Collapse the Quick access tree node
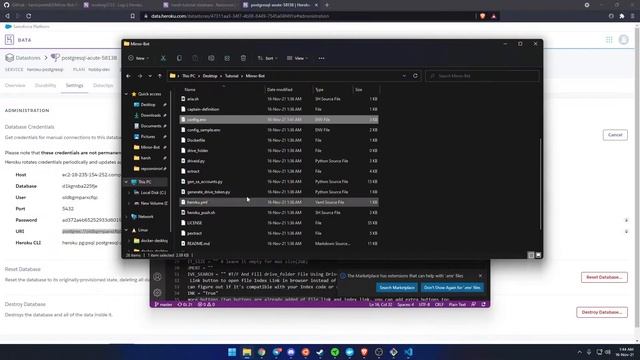This screenshot has height=360, width=640. point(126,94)
